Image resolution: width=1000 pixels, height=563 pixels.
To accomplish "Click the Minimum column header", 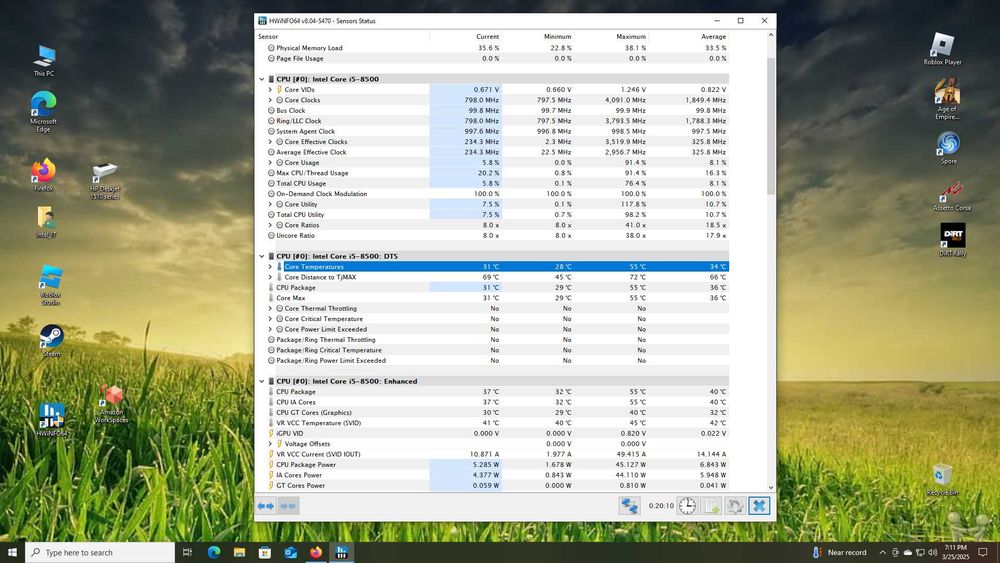I will [538, 36].
